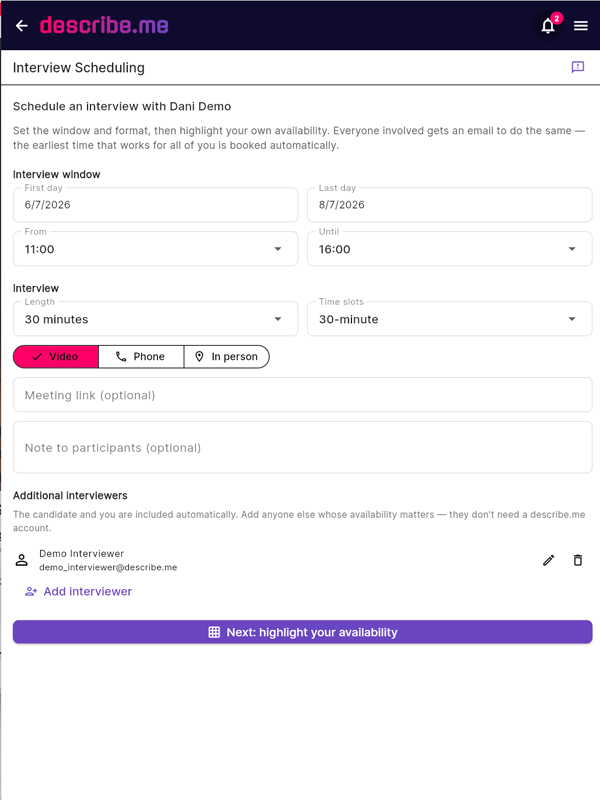Edit Demo Interviewer with pencil icon
600x800 pixels.
(548, 560)
